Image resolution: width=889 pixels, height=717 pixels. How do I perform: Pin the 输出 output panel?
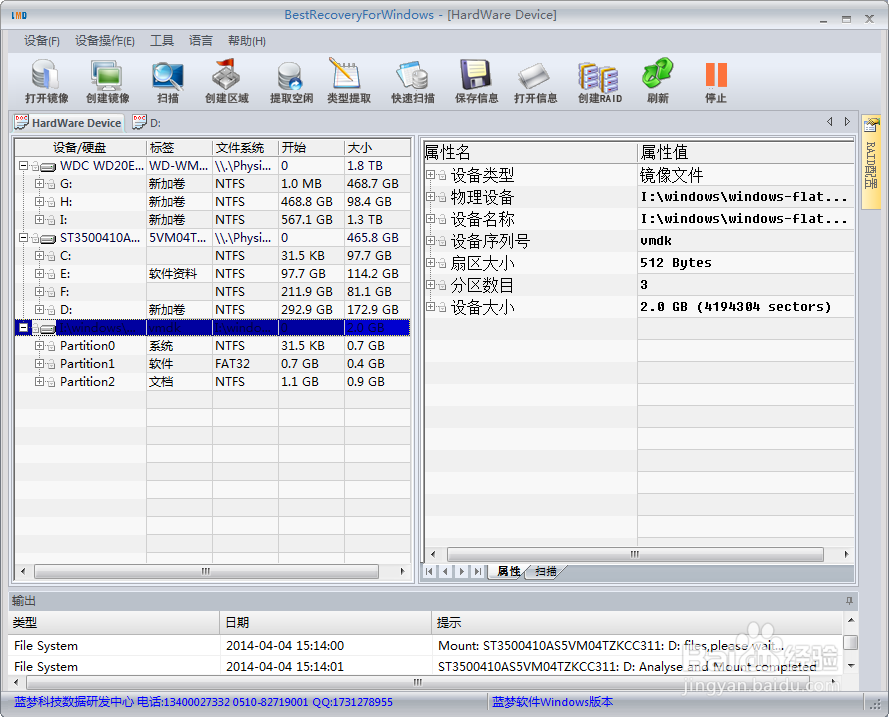coord(849,601)
